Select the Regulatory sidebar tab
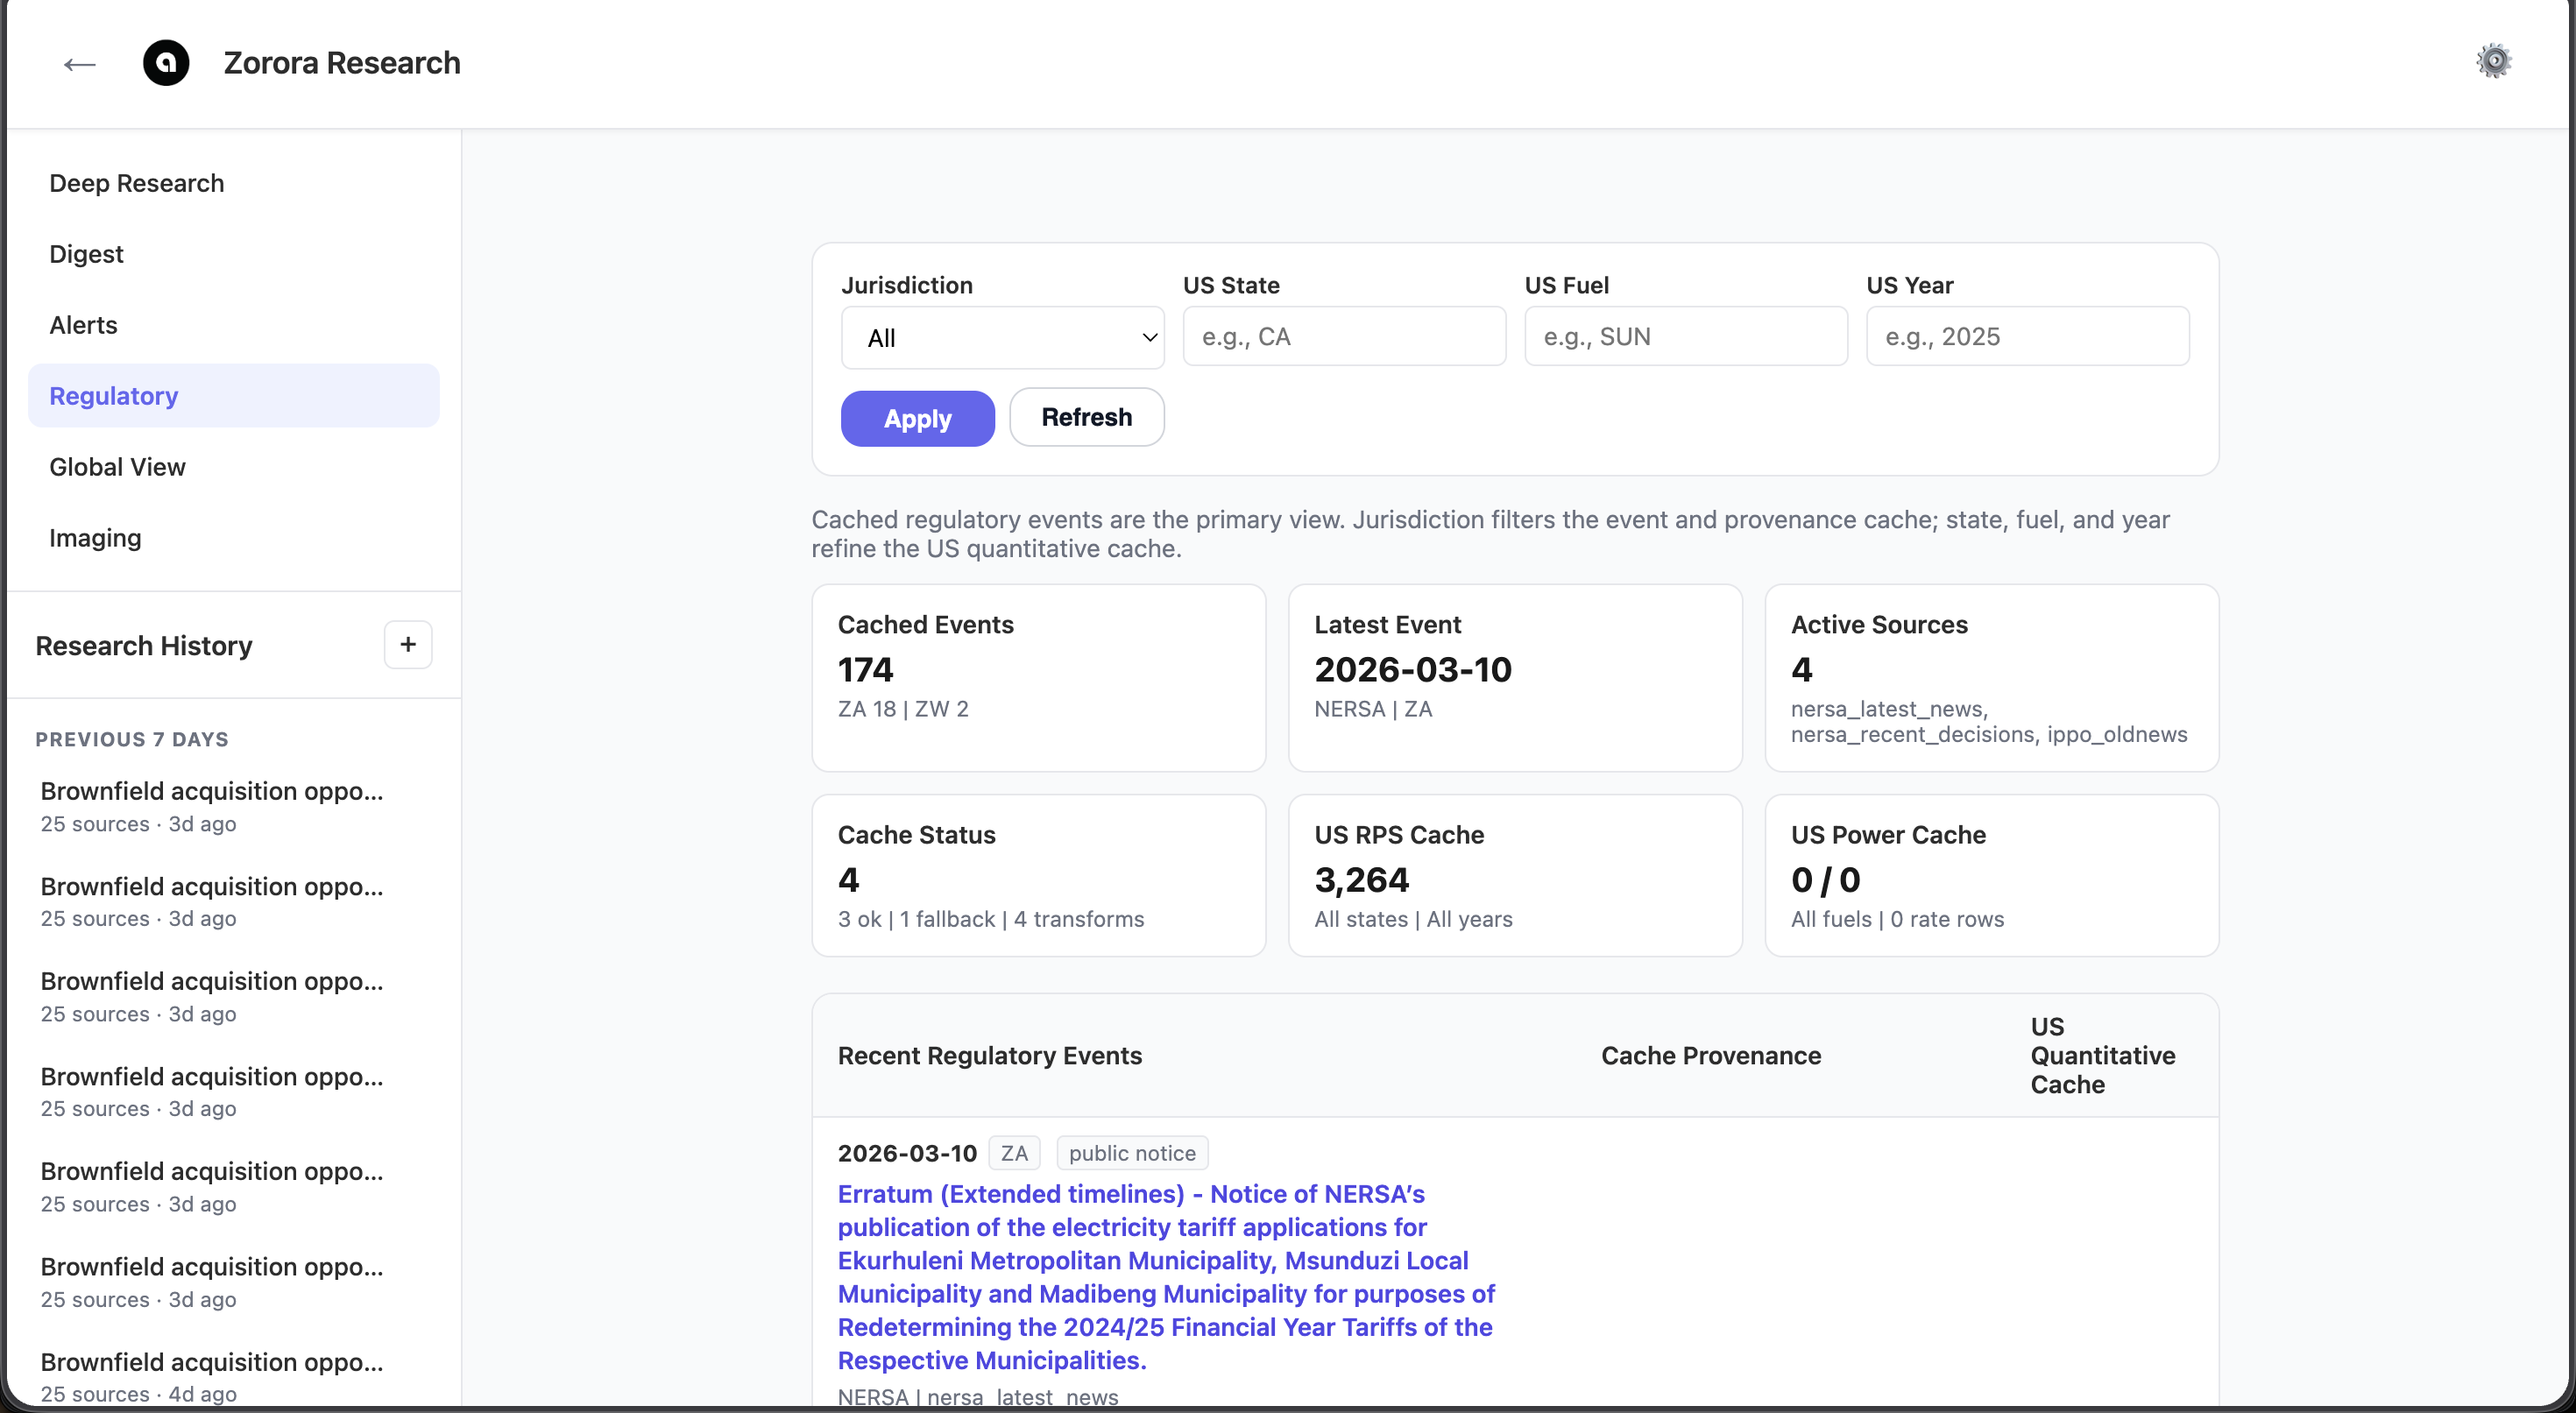This screenshot has height=1413, width=2576. tap(112, 396)
